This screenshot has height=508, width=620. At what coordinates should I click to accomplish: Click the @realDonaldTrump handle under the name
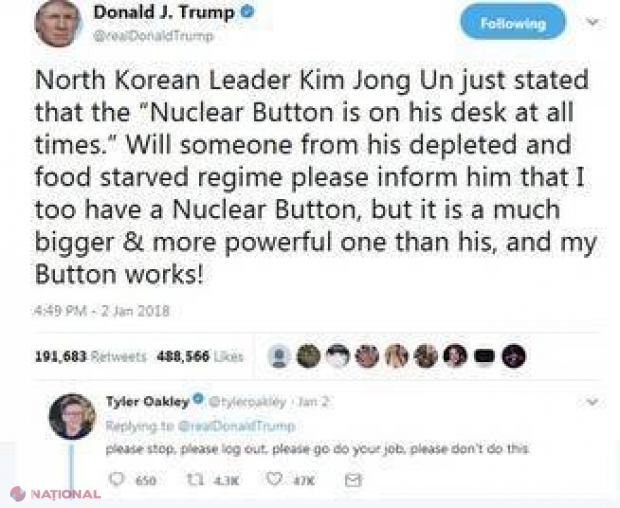point(153,36)
